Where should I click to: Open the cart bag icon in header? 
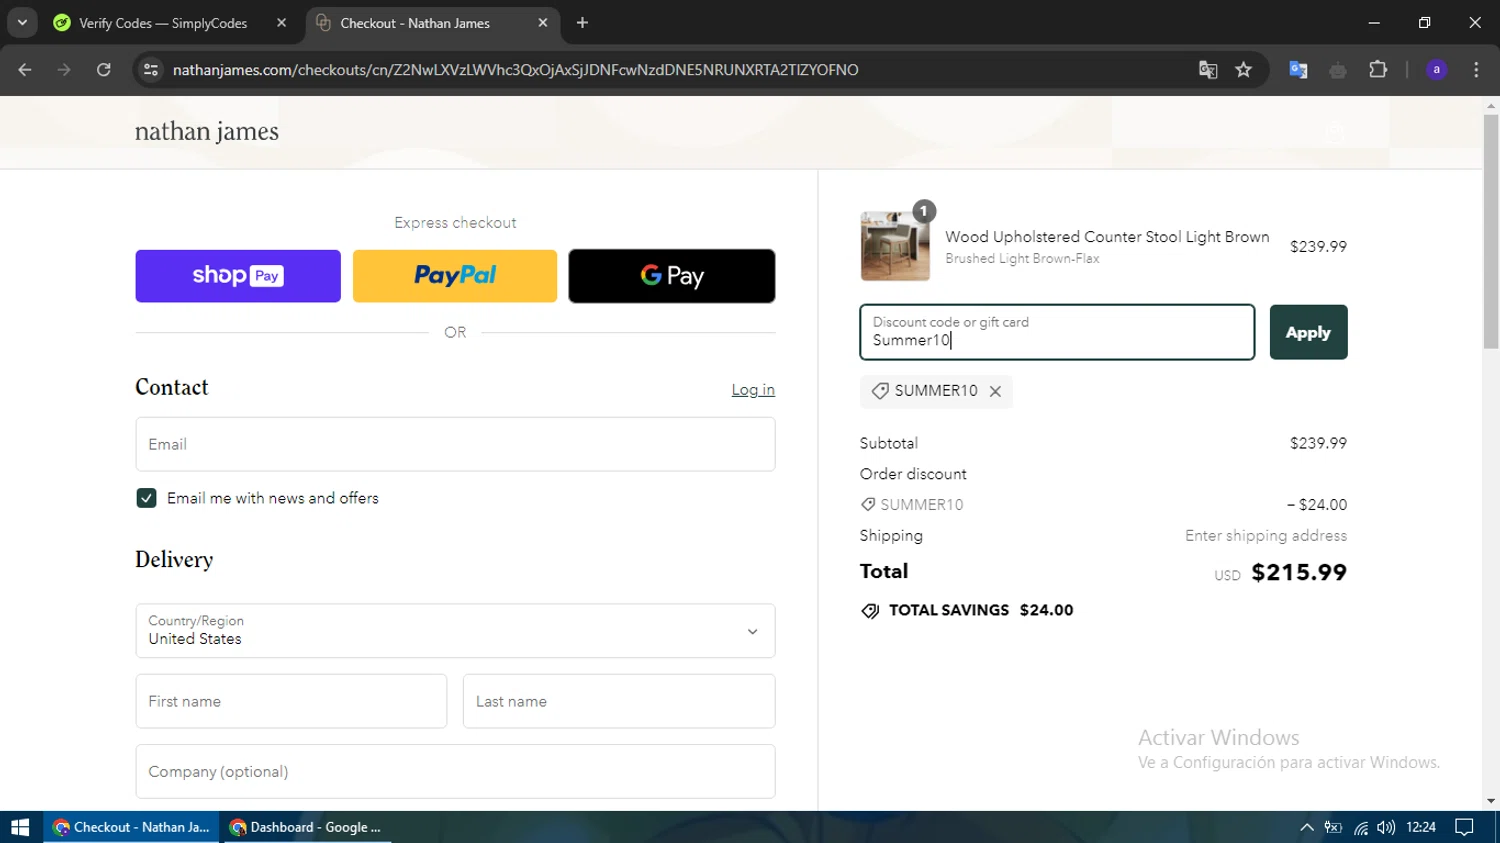click(x=1334, y=132)
